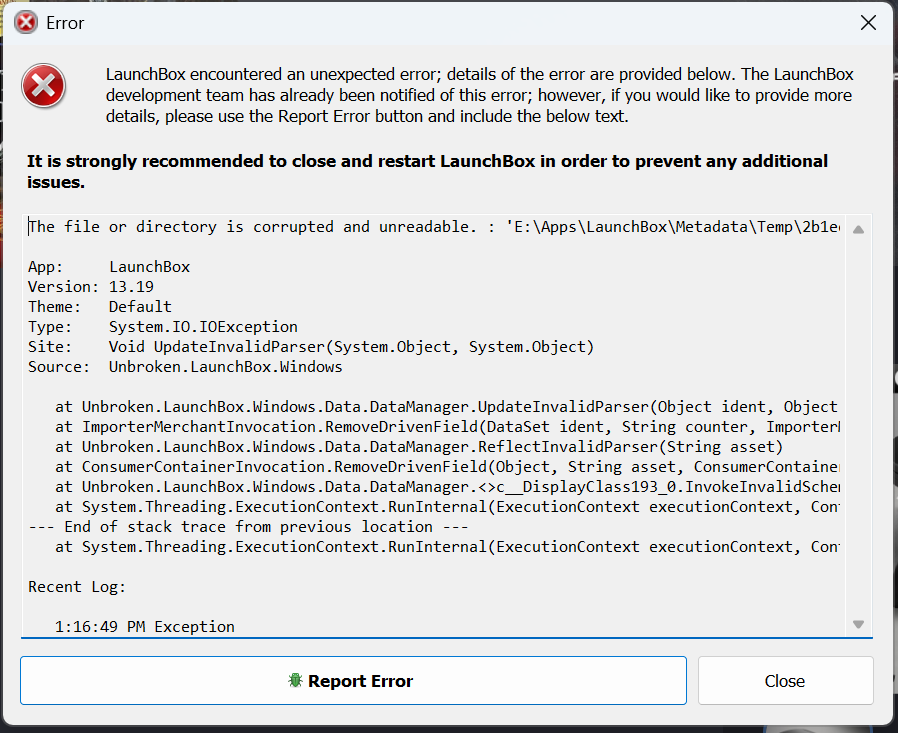The height and width of the screenshot is (733, 898).
Task: Click the ConsumerContainerInvocation stack trace line
Action: [x=447, y=467]
